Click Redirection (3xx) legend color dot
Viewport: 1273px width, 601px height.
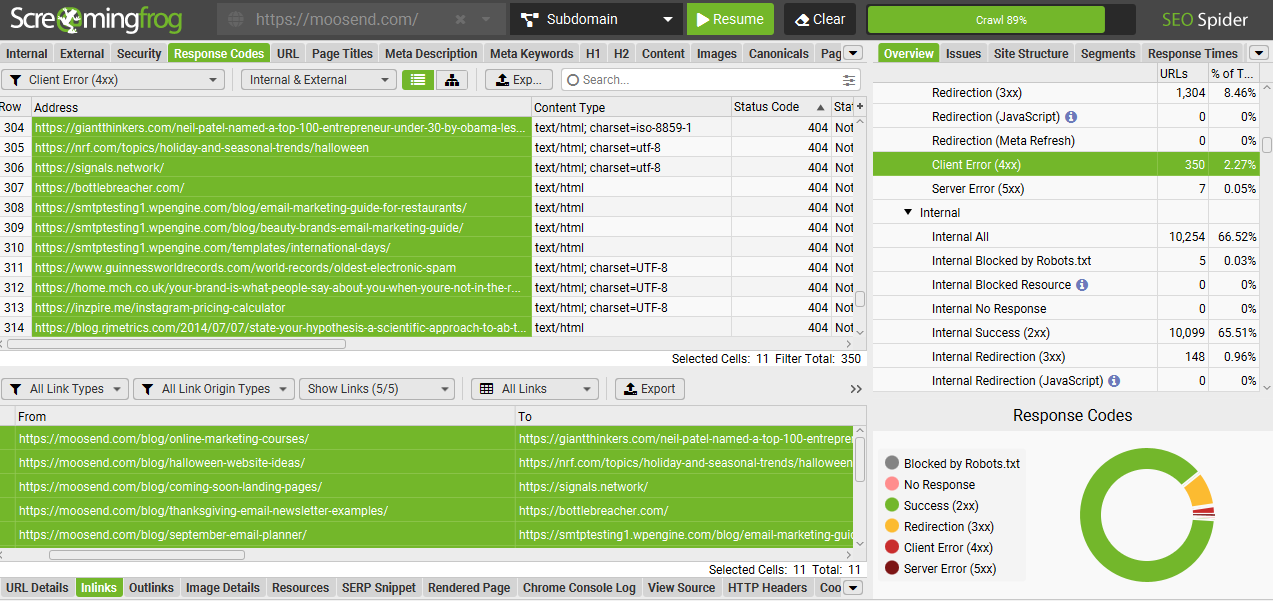click(892, 527)
